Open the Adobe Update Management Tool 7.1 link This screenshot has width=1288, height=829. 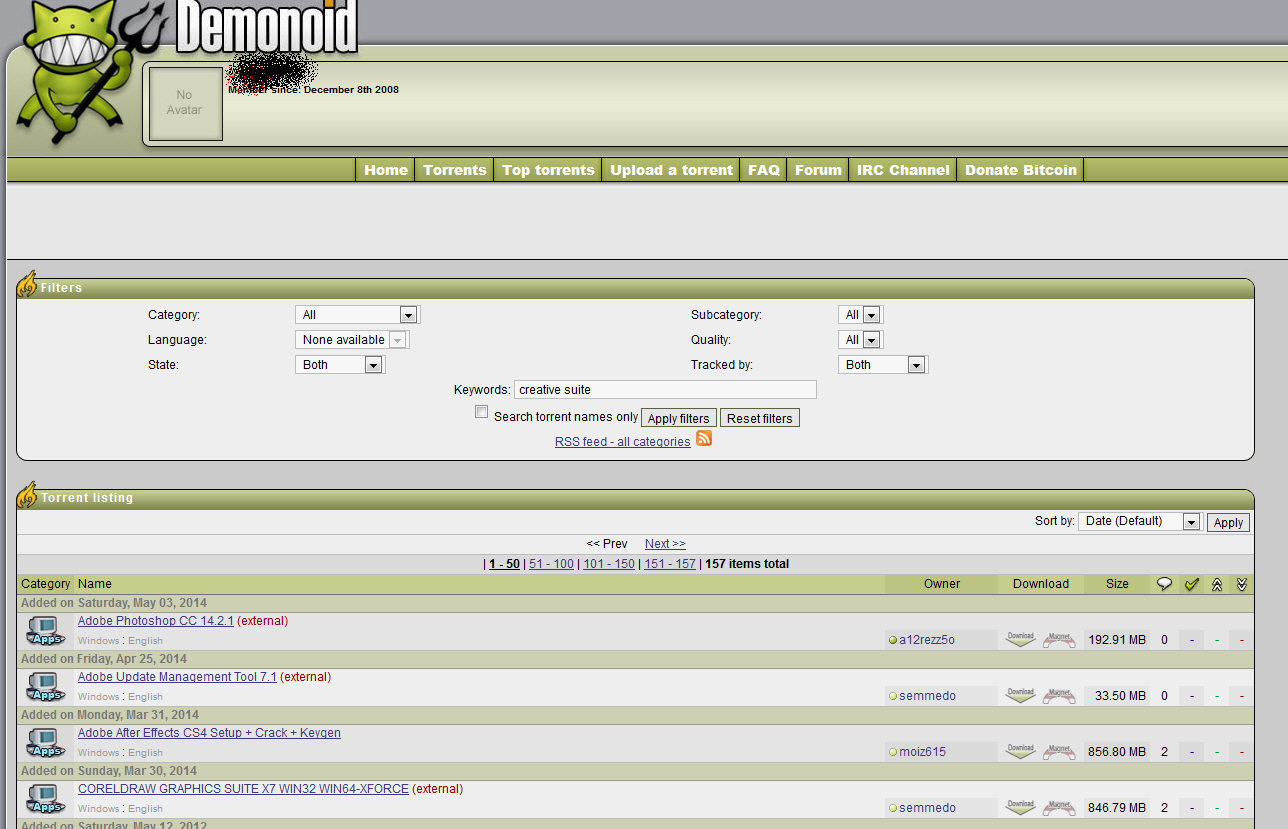coord(177,677)
